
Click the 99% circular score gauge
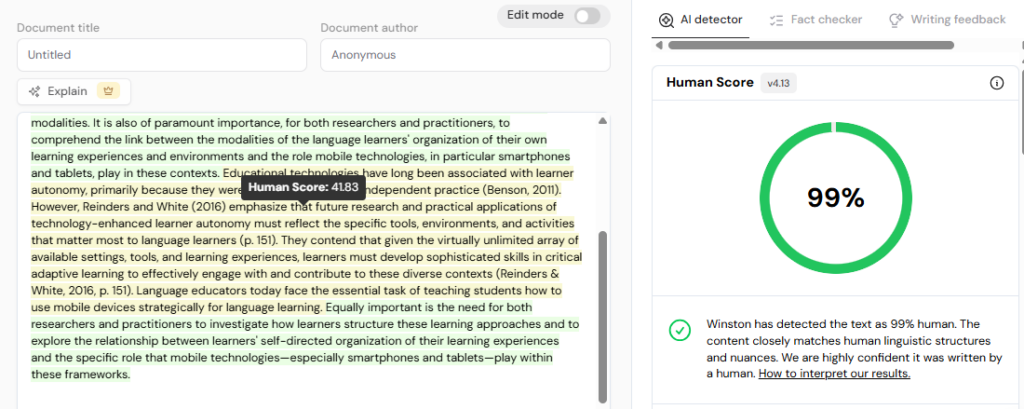coord(835,198)
